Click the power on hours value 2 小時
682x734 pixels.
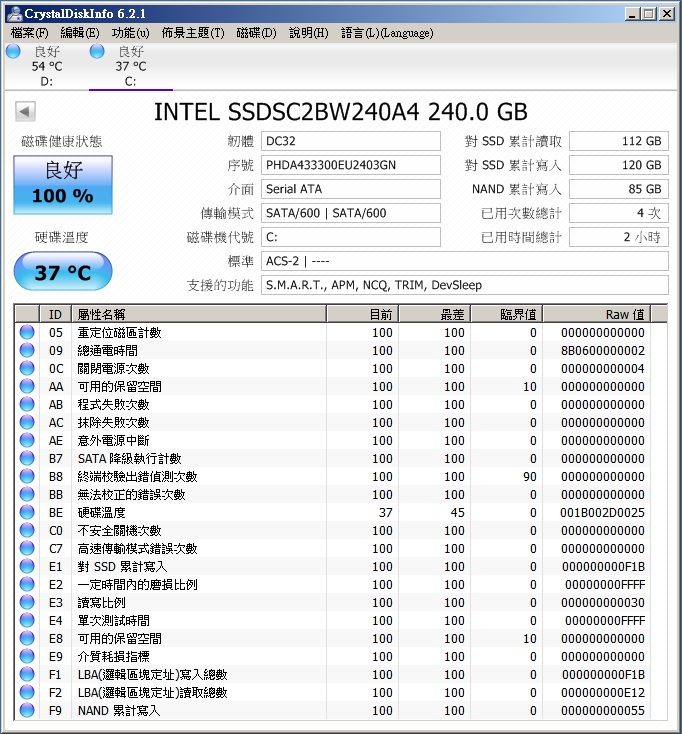(619, 237)
